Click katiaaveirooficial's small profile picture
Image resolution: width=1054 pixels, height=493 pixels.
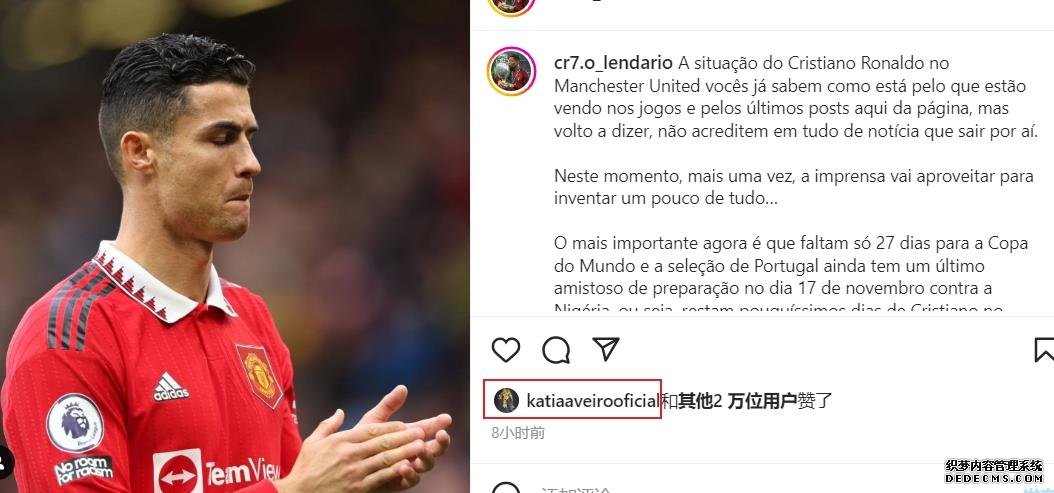[x=506, y=401]
